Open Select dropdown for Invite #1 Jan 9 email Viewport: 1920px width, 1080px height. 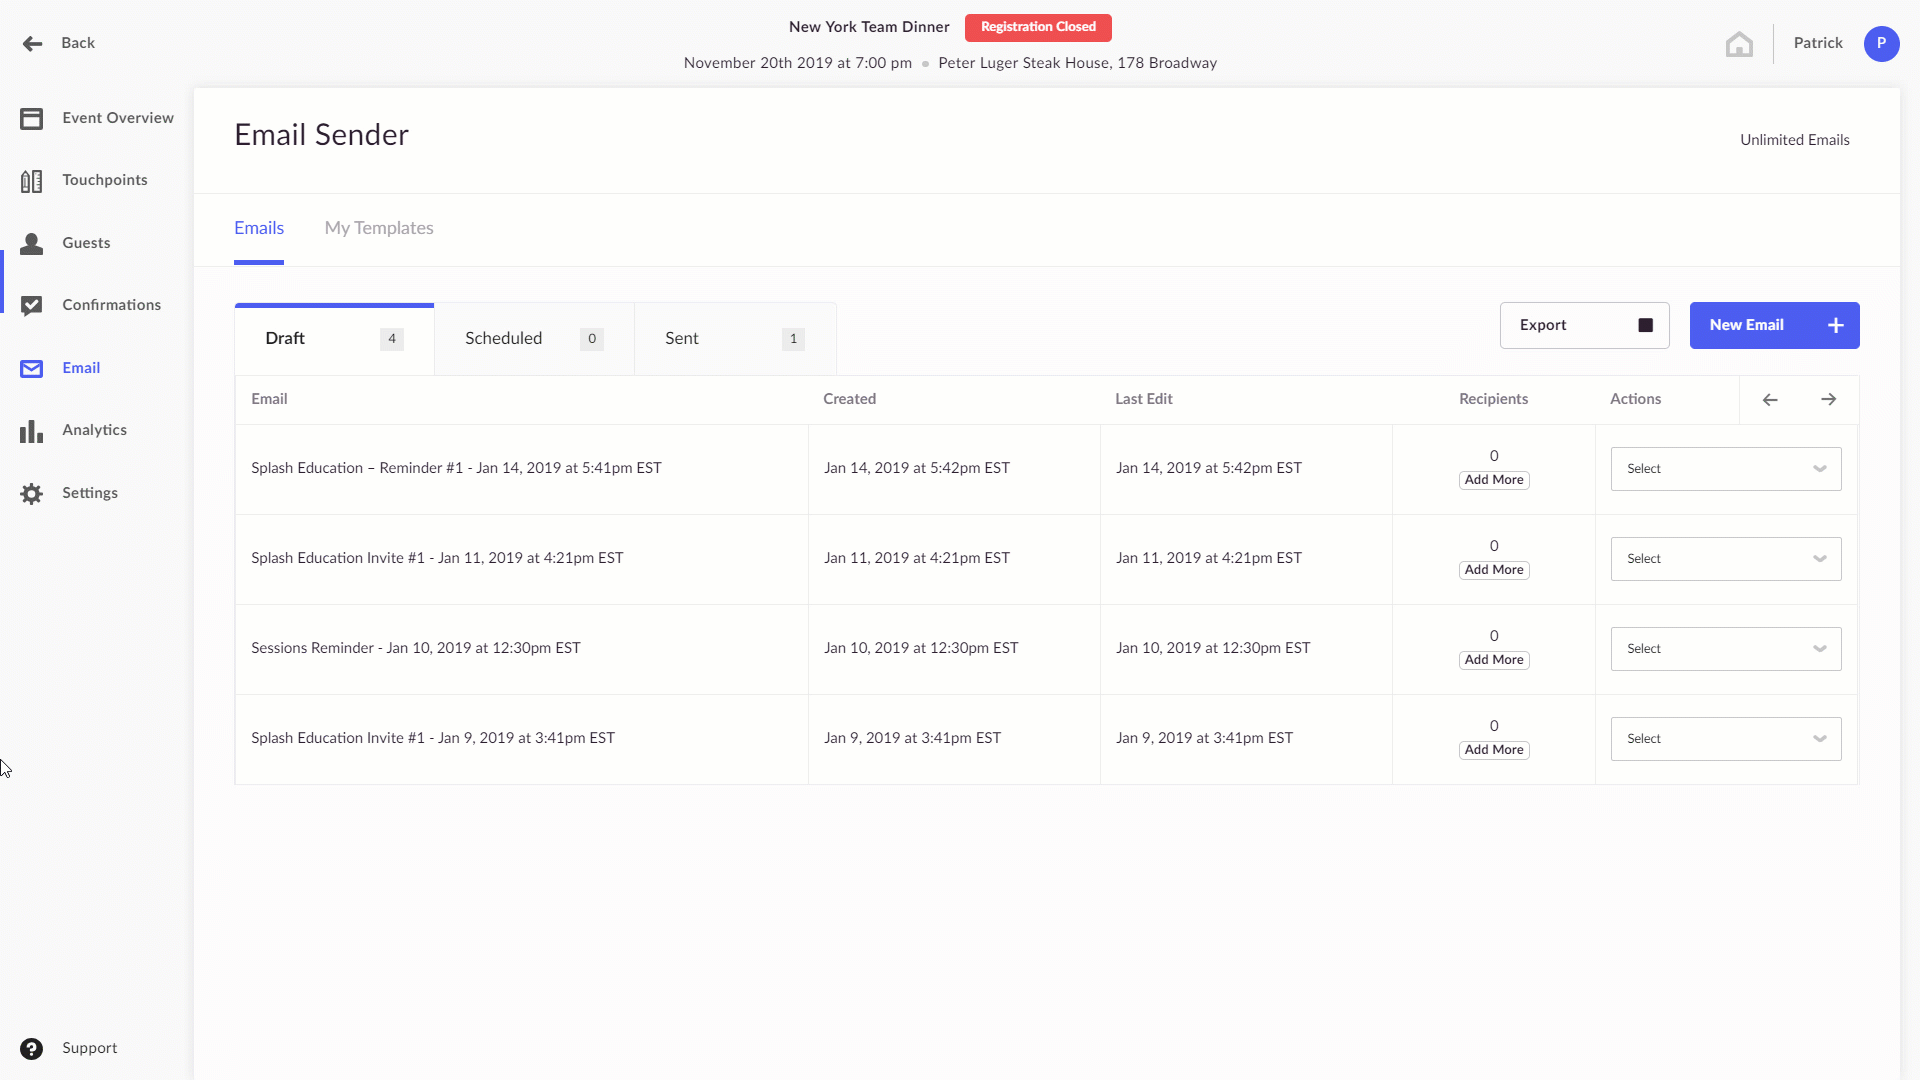point(1725,739)
